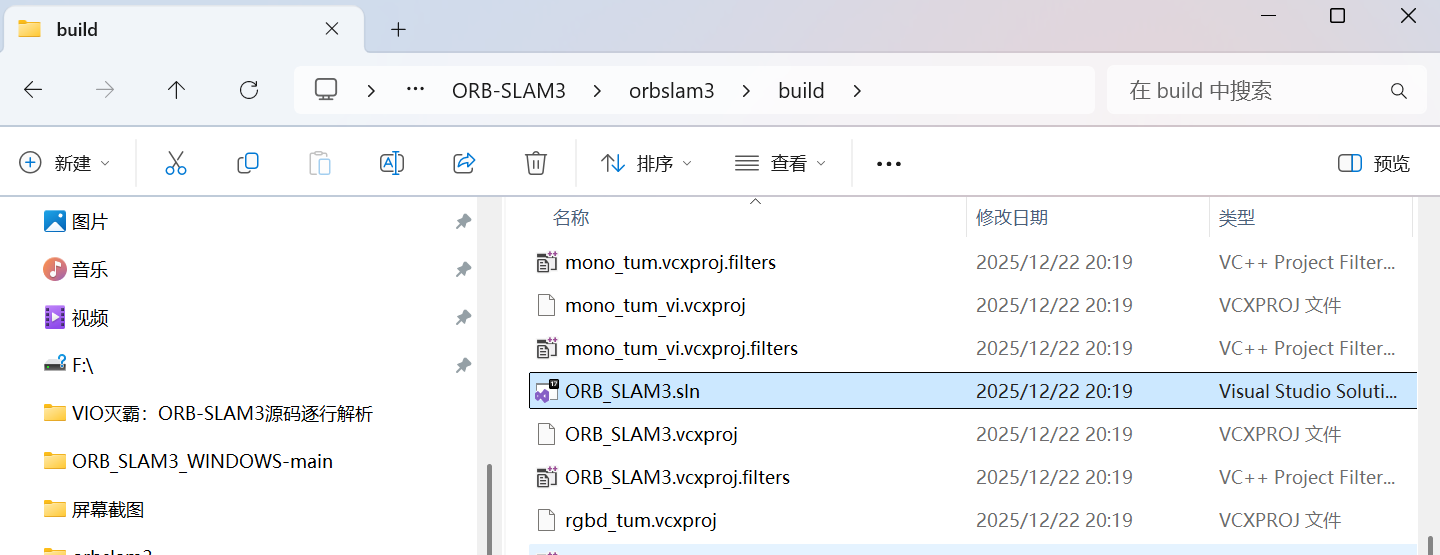Image resolution: width=1440 pixels, height=555 pixels.
Task: Click the Cut scissors icon
Action: (x=176, y=163)
